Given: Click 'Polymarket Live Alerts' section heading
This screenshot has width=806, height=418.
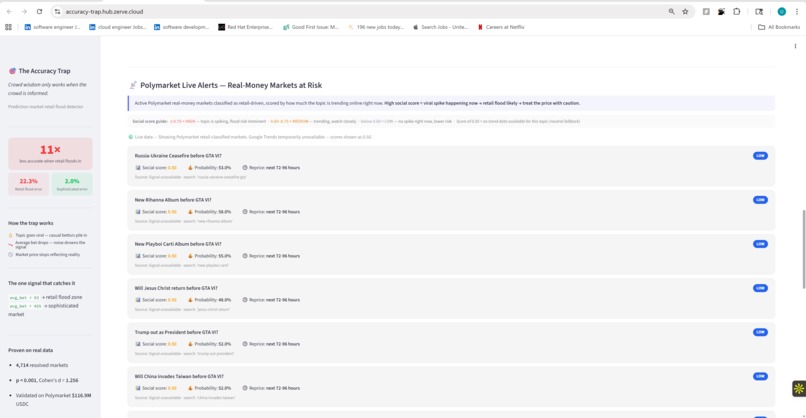Looking at the screenshot, I should click(x=231, y=85).
